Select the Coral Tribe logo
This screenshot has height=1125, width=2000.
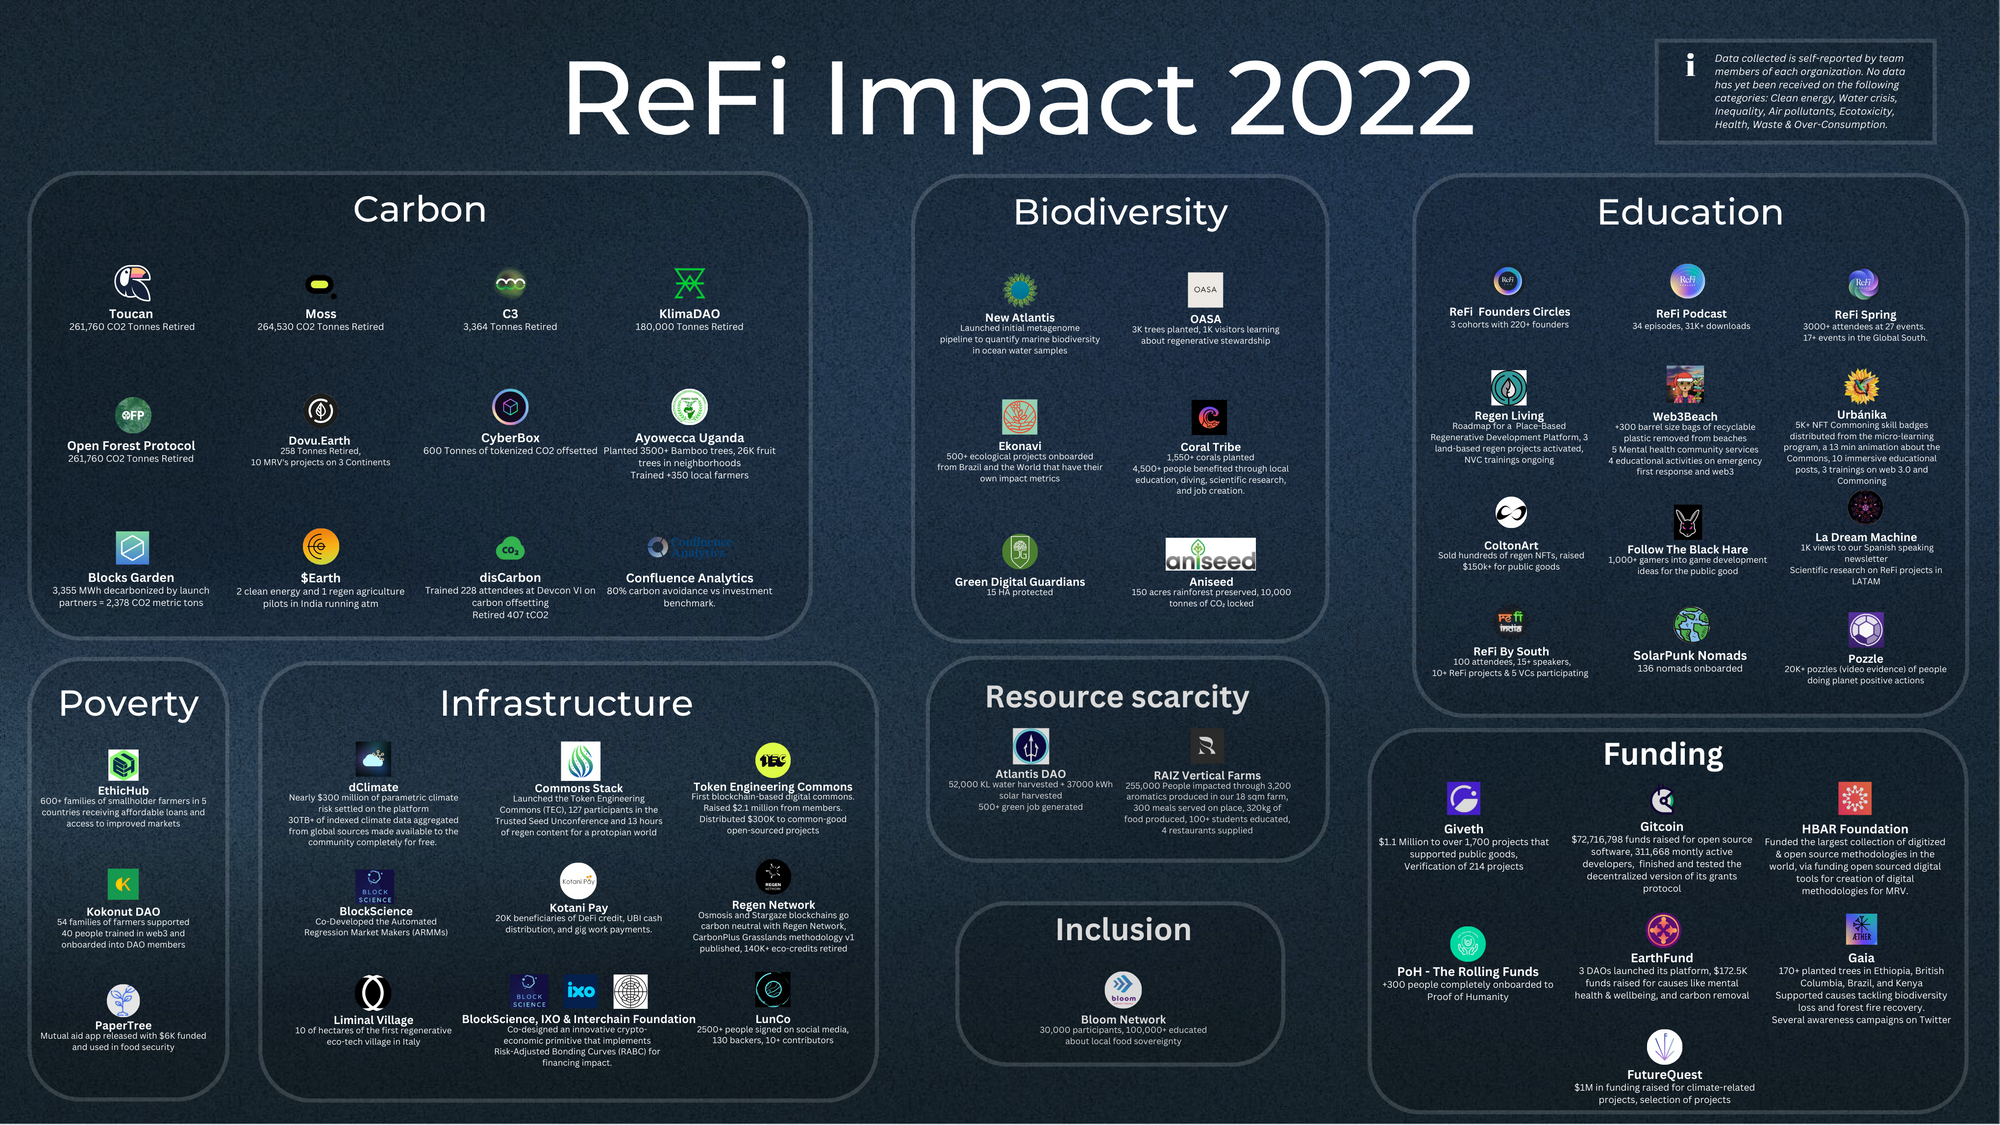(1209, 417)
